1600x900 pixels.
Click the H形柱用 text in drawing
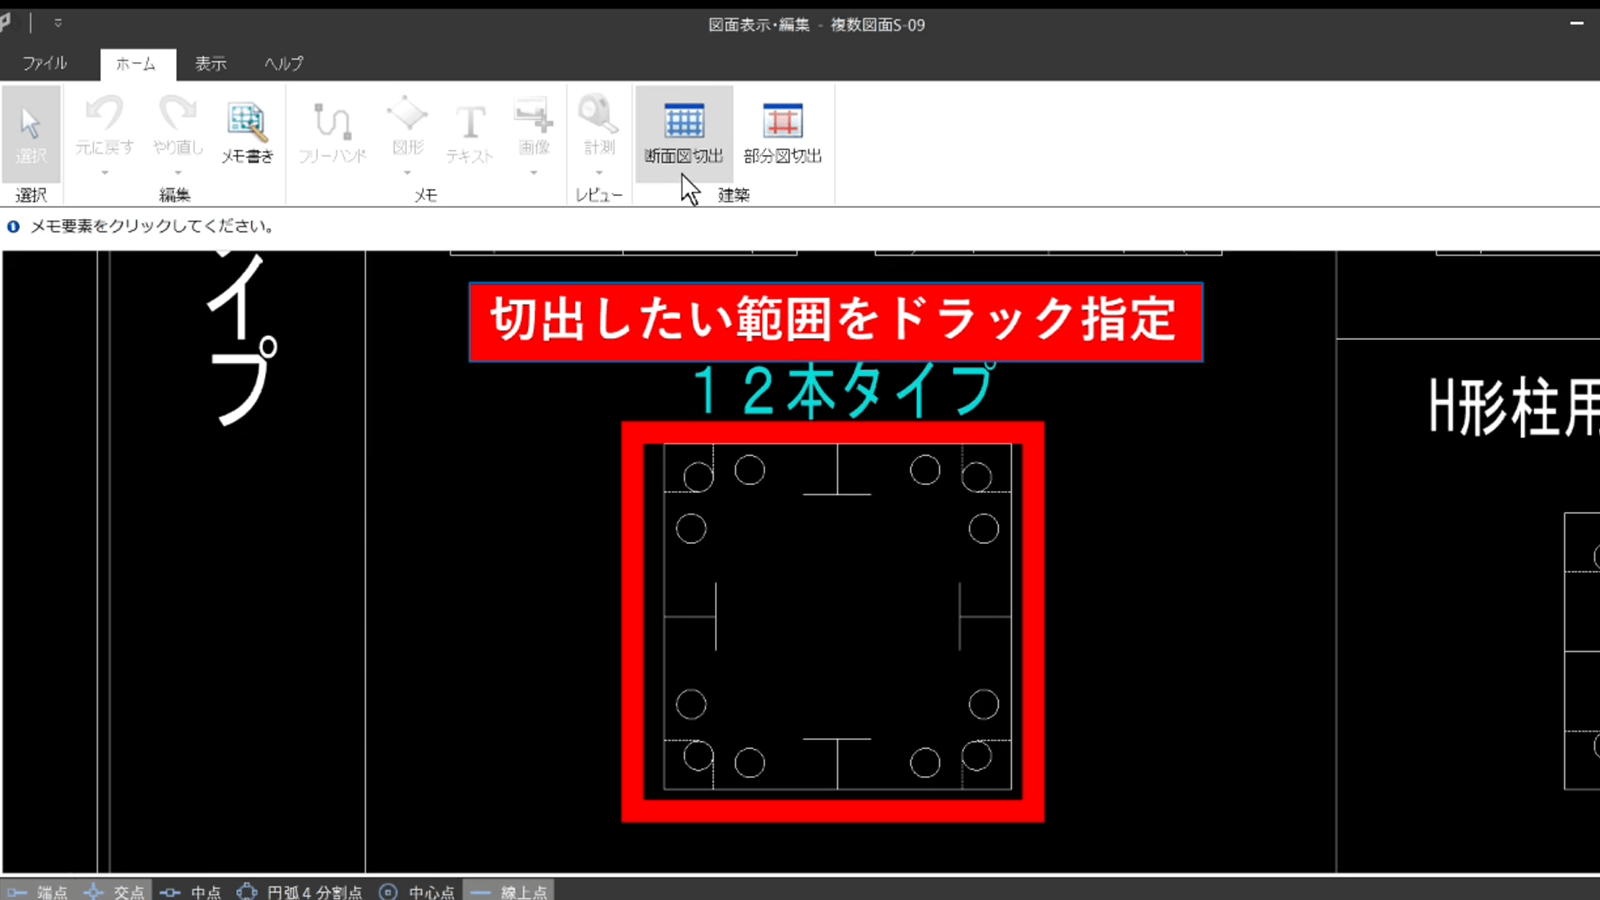[x=1514, y=407]
